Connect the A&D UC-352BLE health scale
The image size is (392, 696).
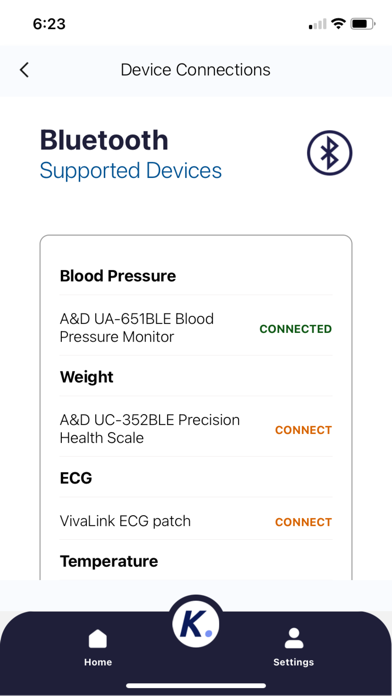(x=303, y=430)
